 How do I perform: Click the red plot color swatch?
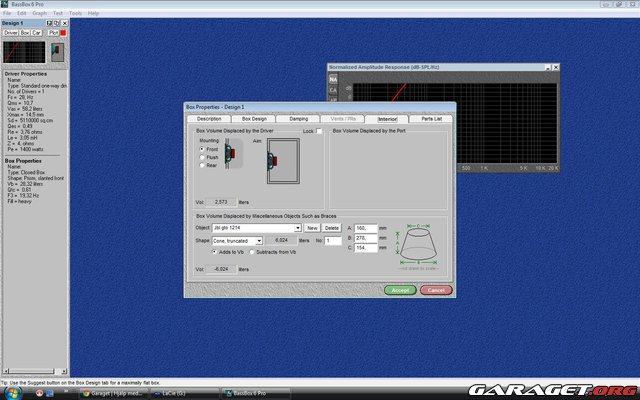pyautogui.click(x=62, y=33)
